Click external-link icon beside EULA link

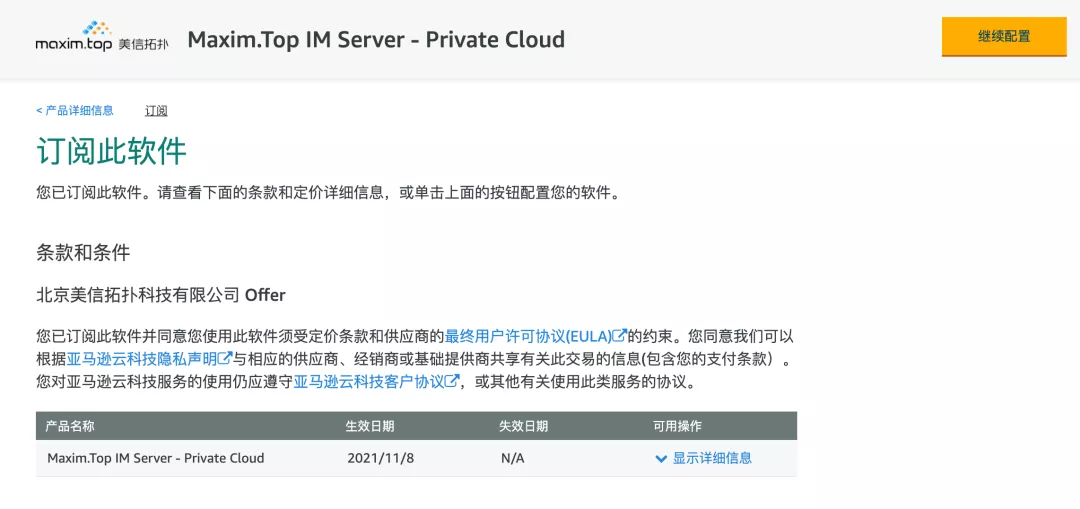coord(620,335)
